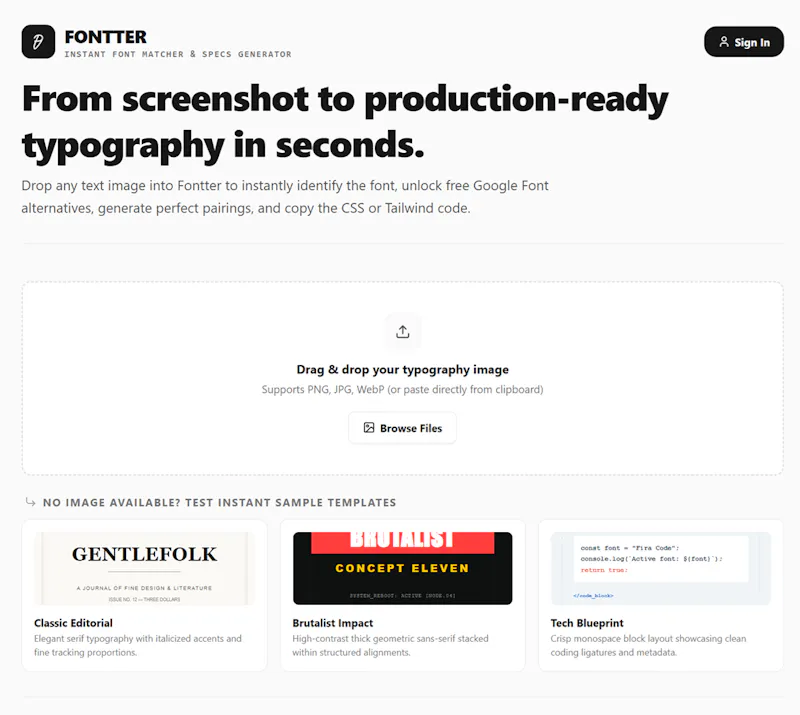The width and height of the screenshot is (800, 715).
Task: Click the upload arrow icon in dropzone
Action: pyautogui.click(x=403, y=332)
